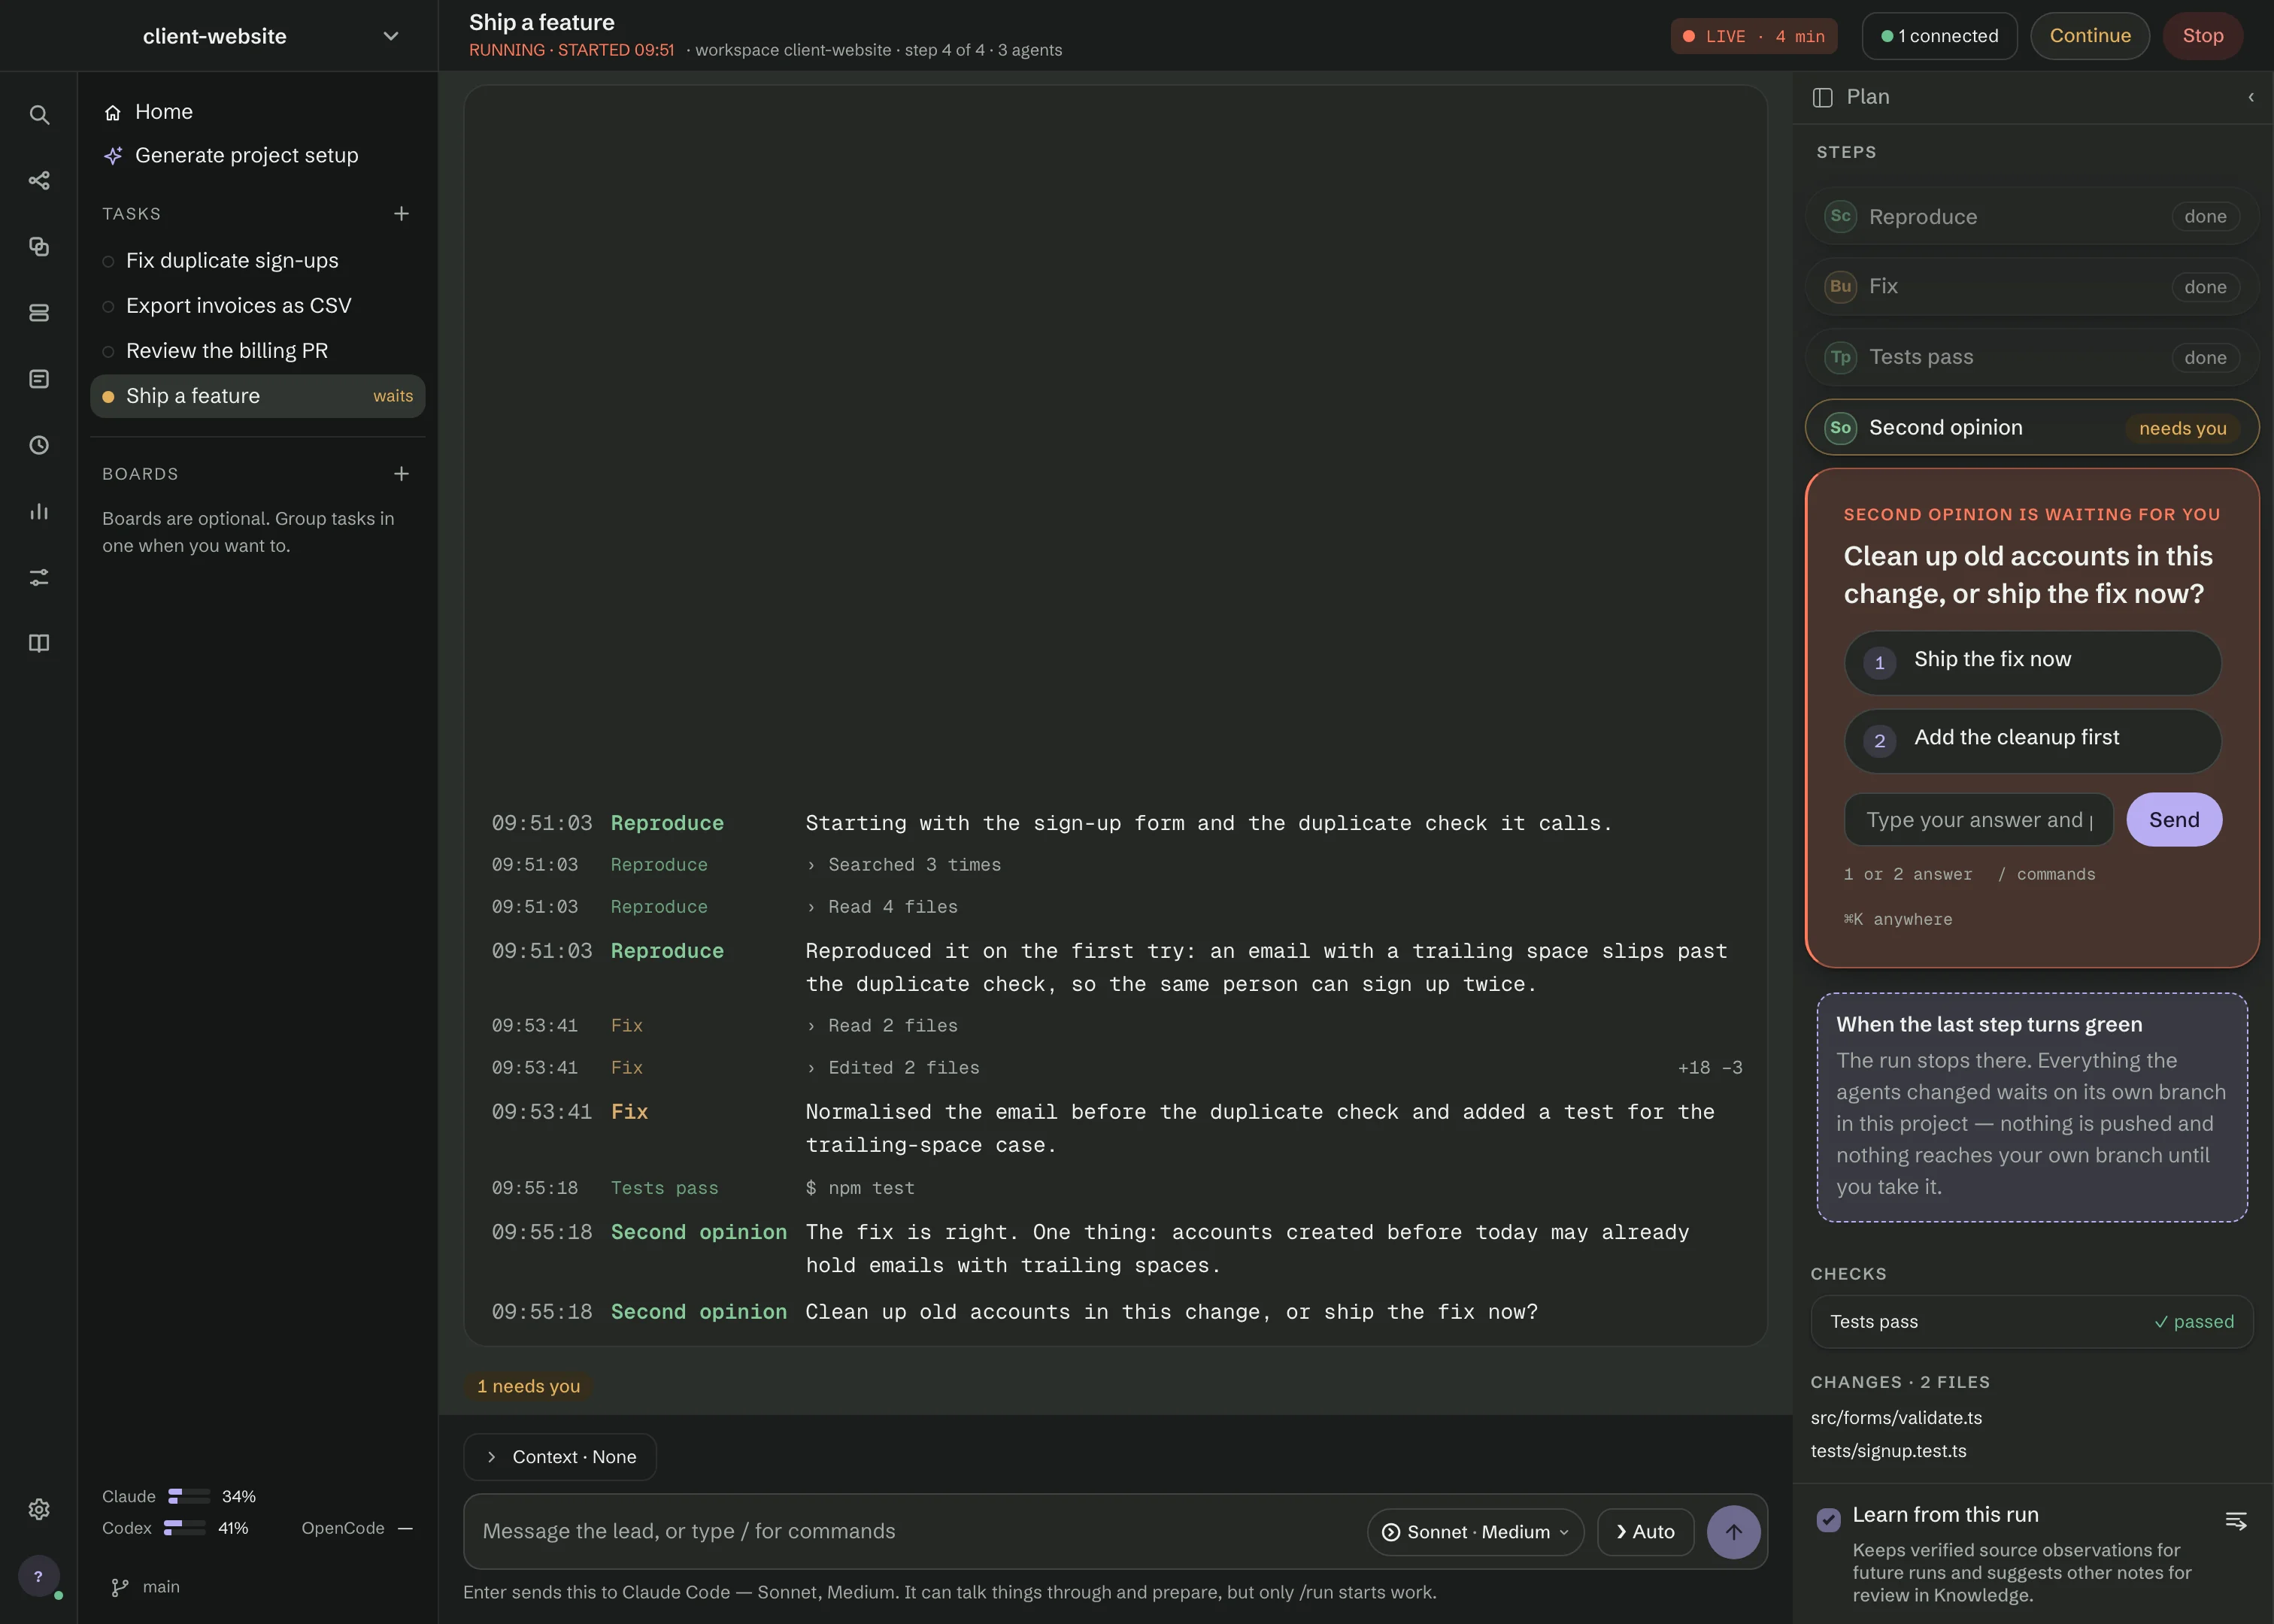Image resolution: width=2274 pixels, height=1624 pixels.
Task: Open the overlapping squares icon in the rail
Action: [39, 247]
